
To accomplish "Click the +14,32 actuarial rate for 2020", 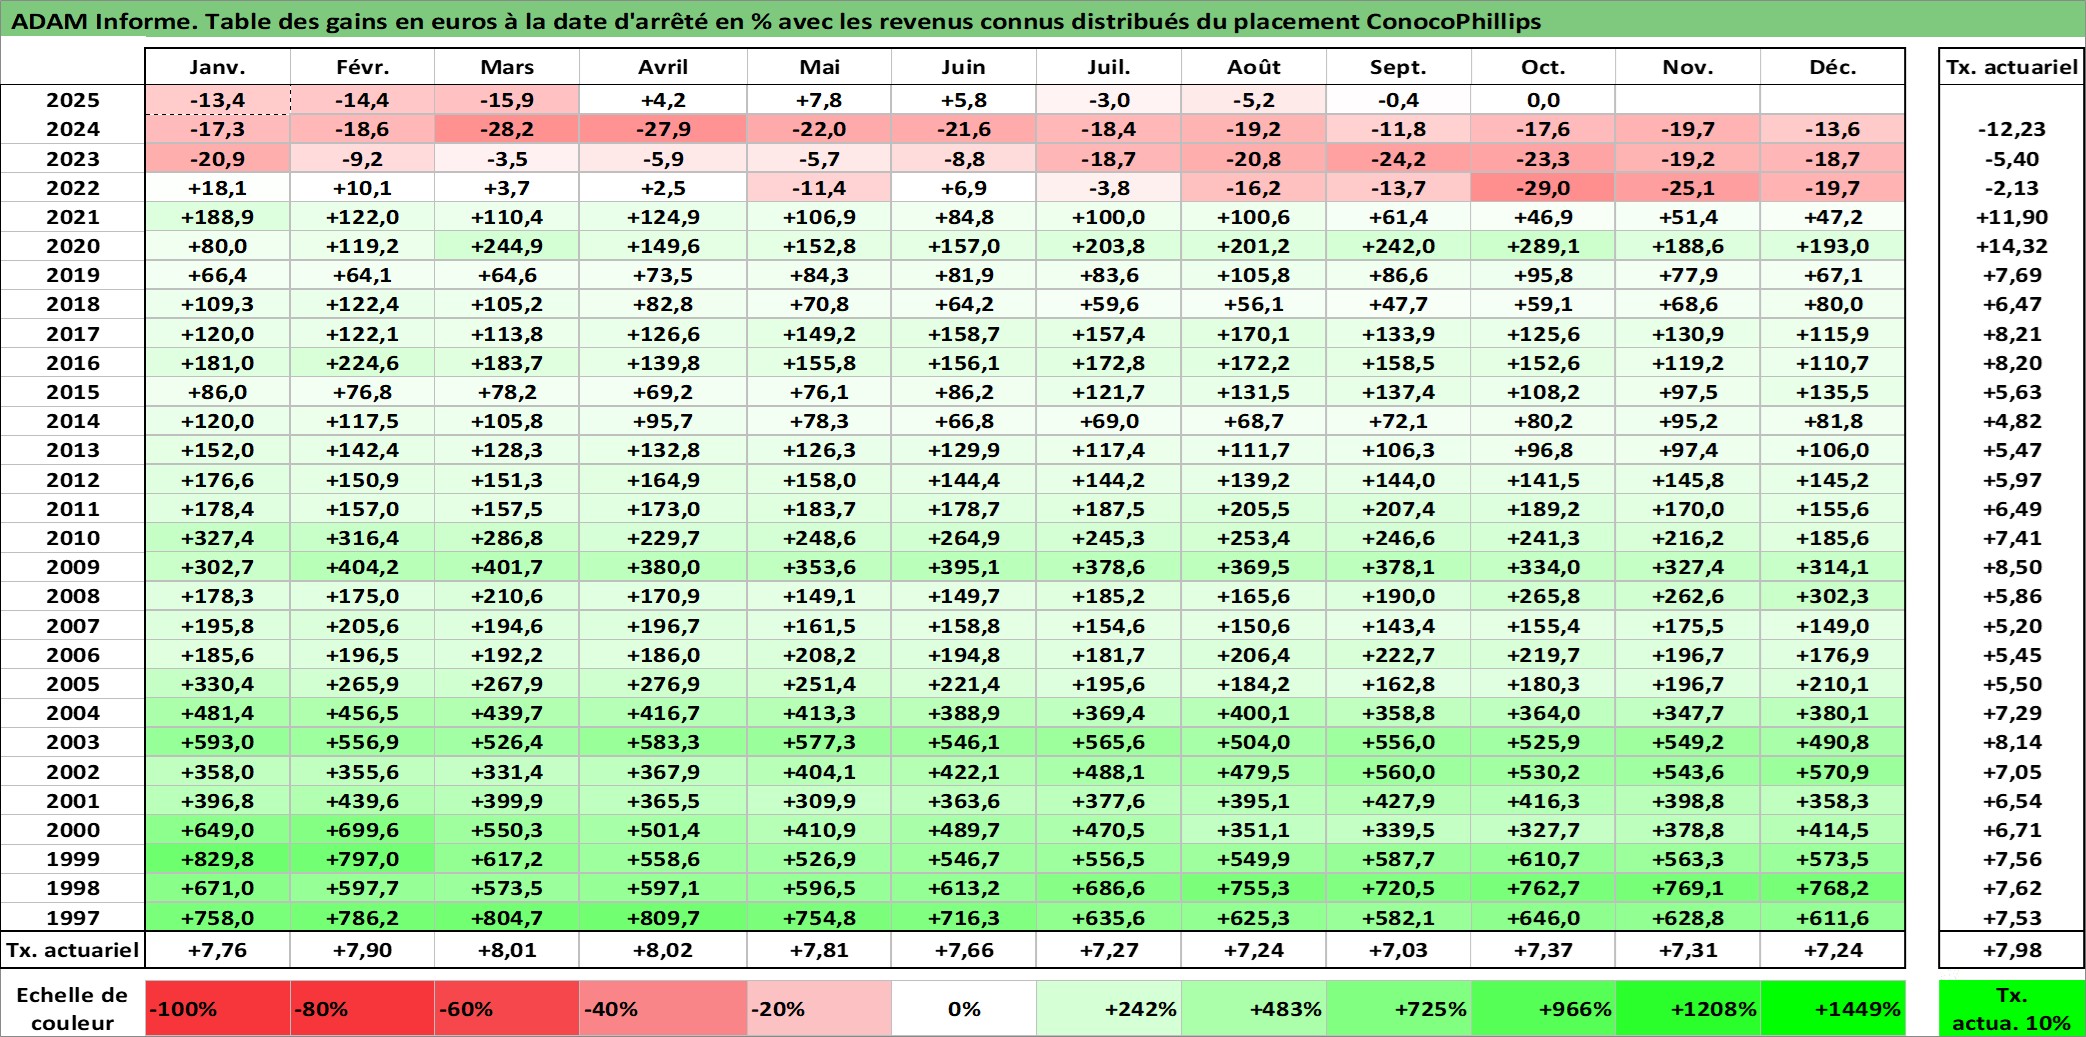I will pyautogui.click(x=2011, y=246).
